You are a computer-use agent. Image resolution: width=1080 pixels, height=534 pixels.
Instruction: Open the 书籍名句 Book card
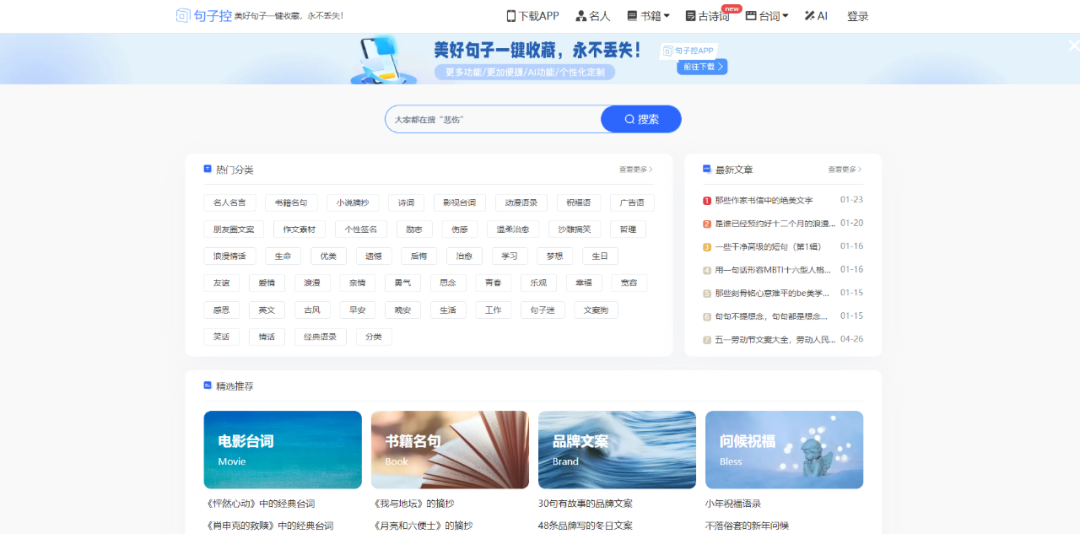click(x=450, y=450)
